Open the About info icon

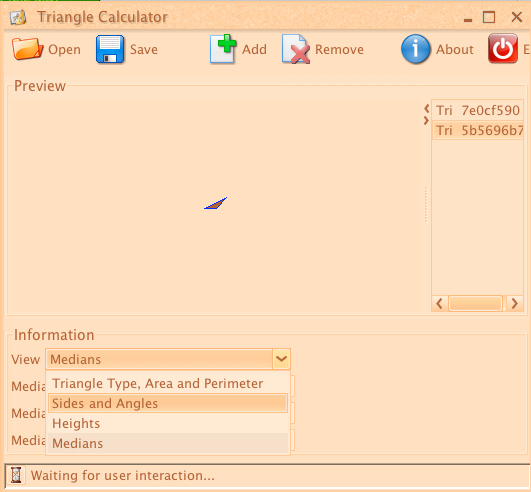(x=416, y=49)
